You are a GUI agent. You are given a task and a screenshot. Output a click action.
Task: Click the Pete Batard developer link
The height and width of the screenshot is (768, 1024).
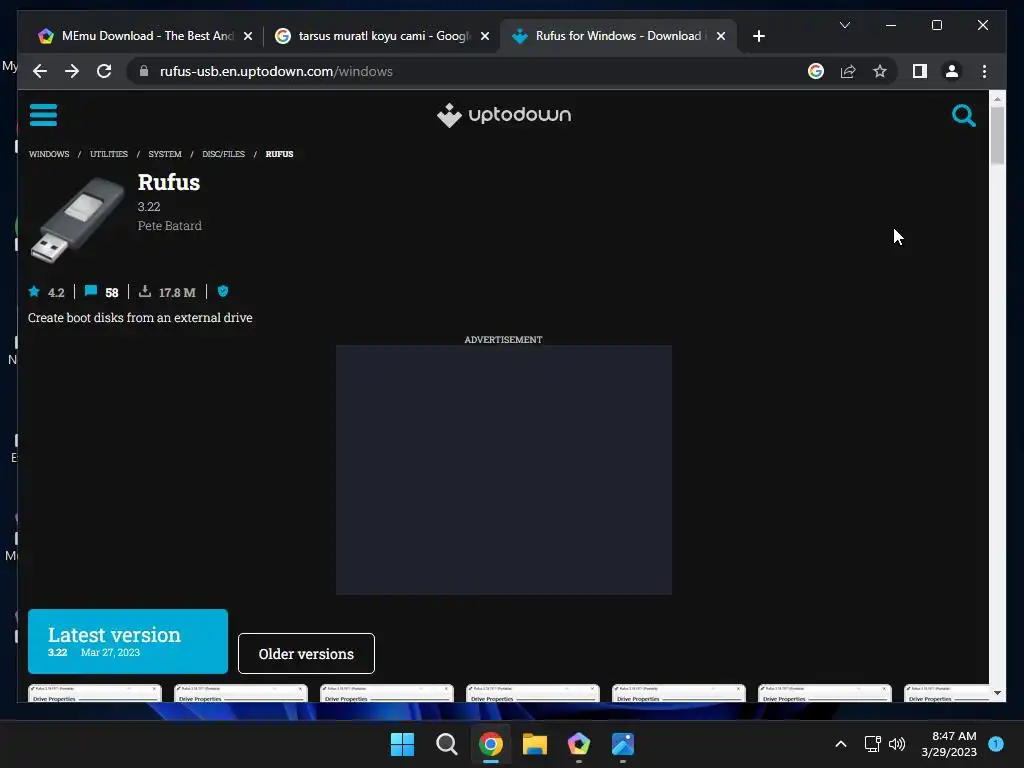(170, 225)
